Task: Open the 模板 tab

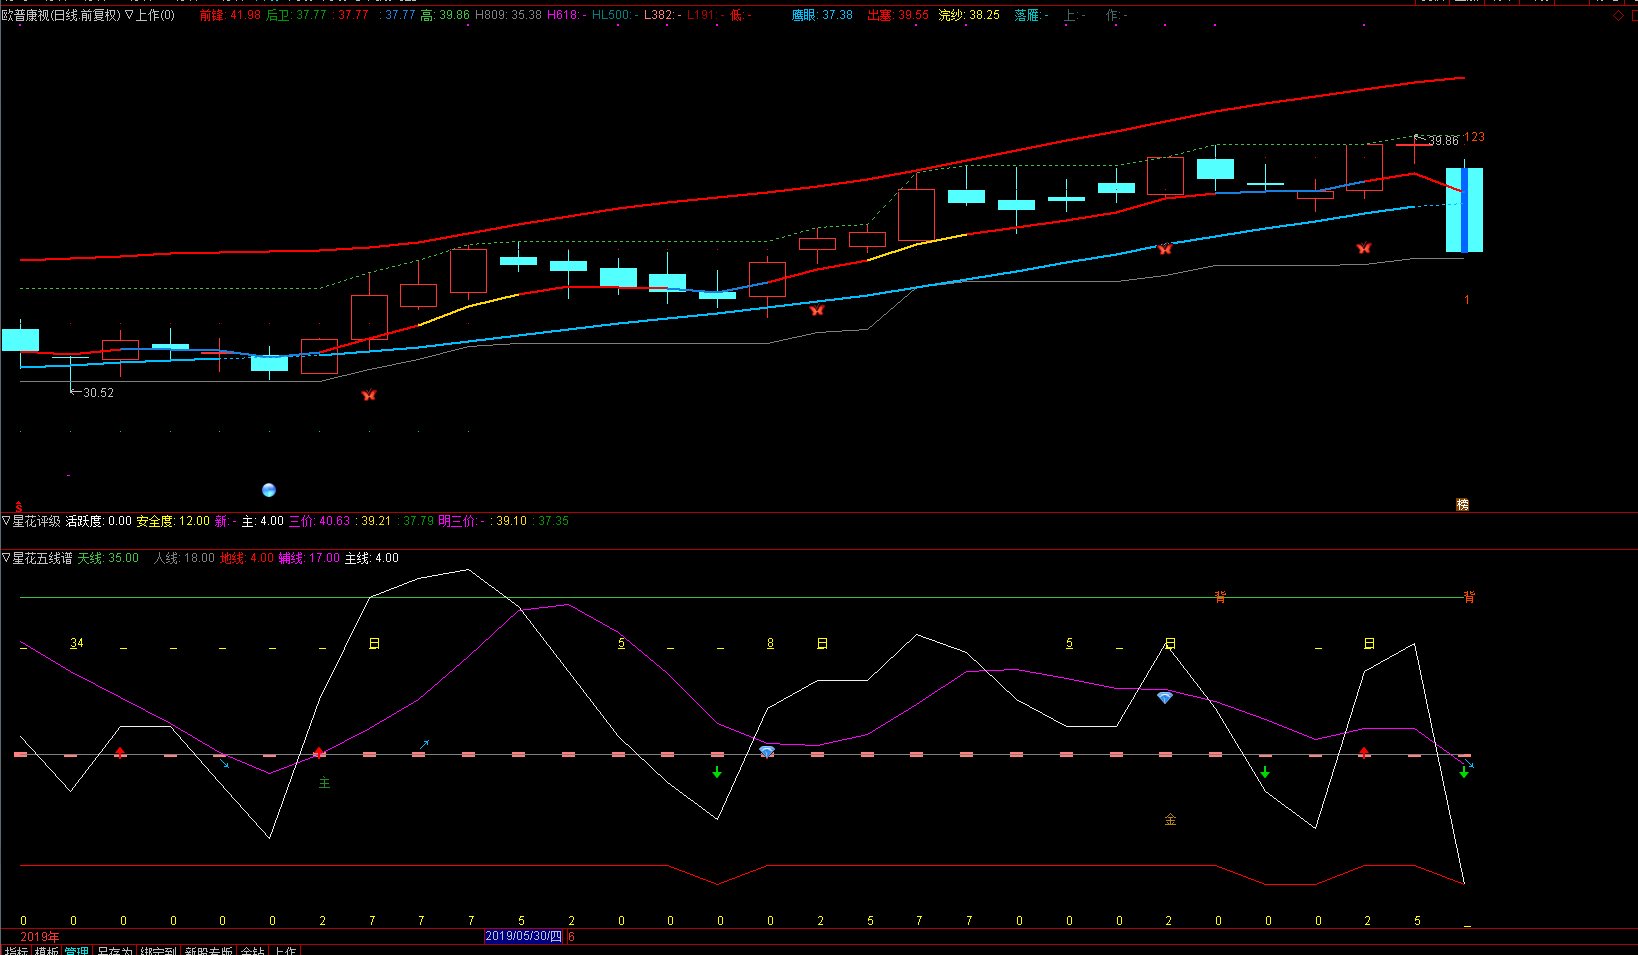Action: tap(47, 950)
